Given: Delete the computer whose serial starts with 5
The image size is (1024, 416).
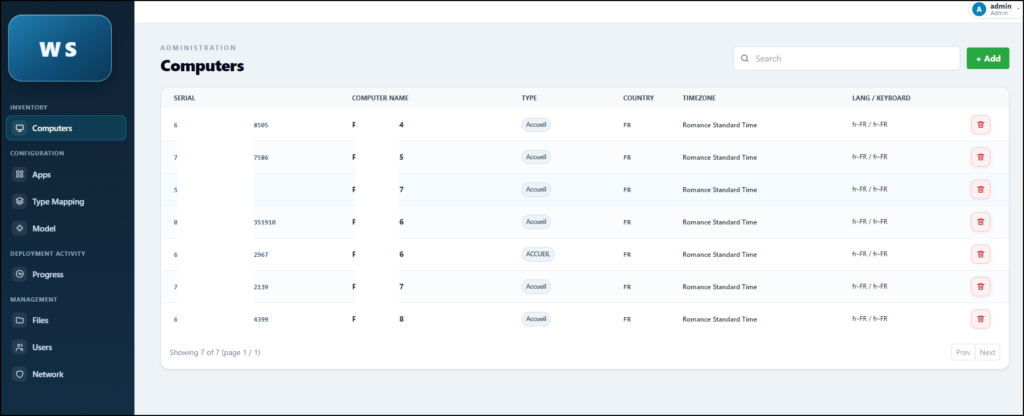Looking at the screenshot, I should [x=980, y=189].
